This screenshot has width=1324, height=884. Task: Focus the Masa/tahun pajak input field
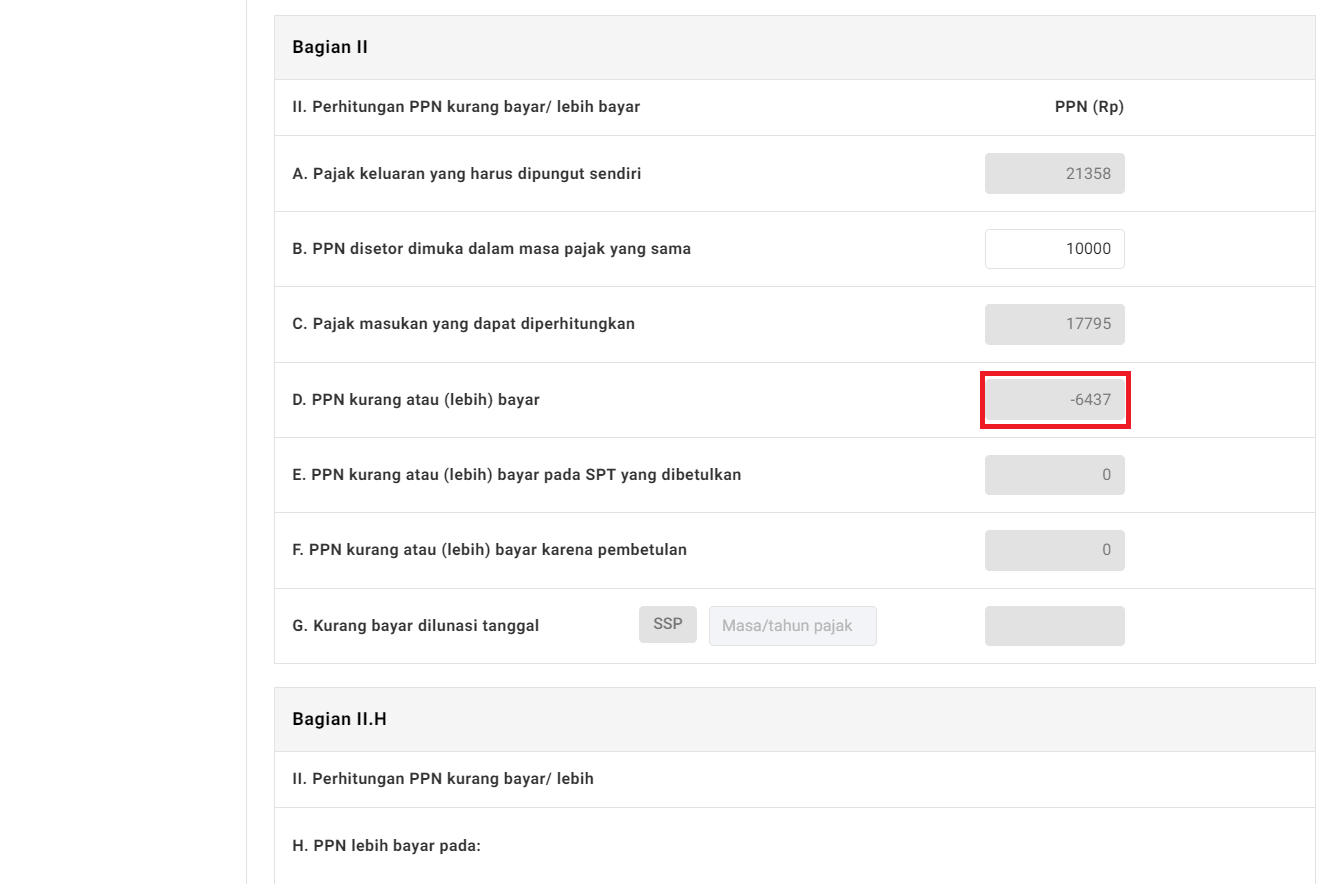coord(792,626)
